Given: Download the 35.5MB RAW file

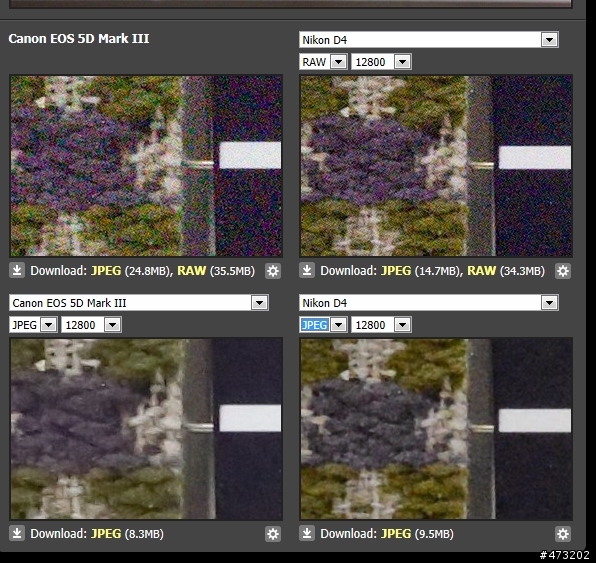Looking at the screenshot, I should (x=191, y=271).
